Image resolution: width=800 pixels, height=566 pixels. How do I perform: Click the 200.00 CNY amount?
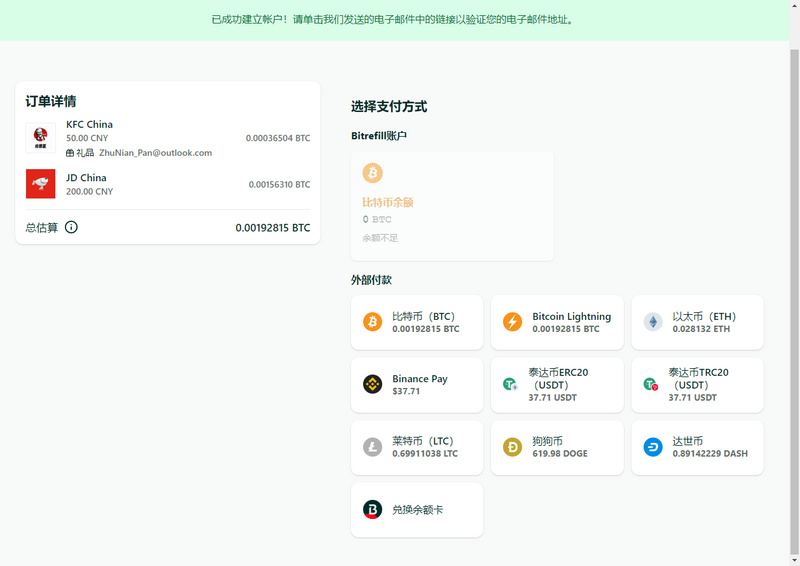pyautogui.click(x=89, y=191)
